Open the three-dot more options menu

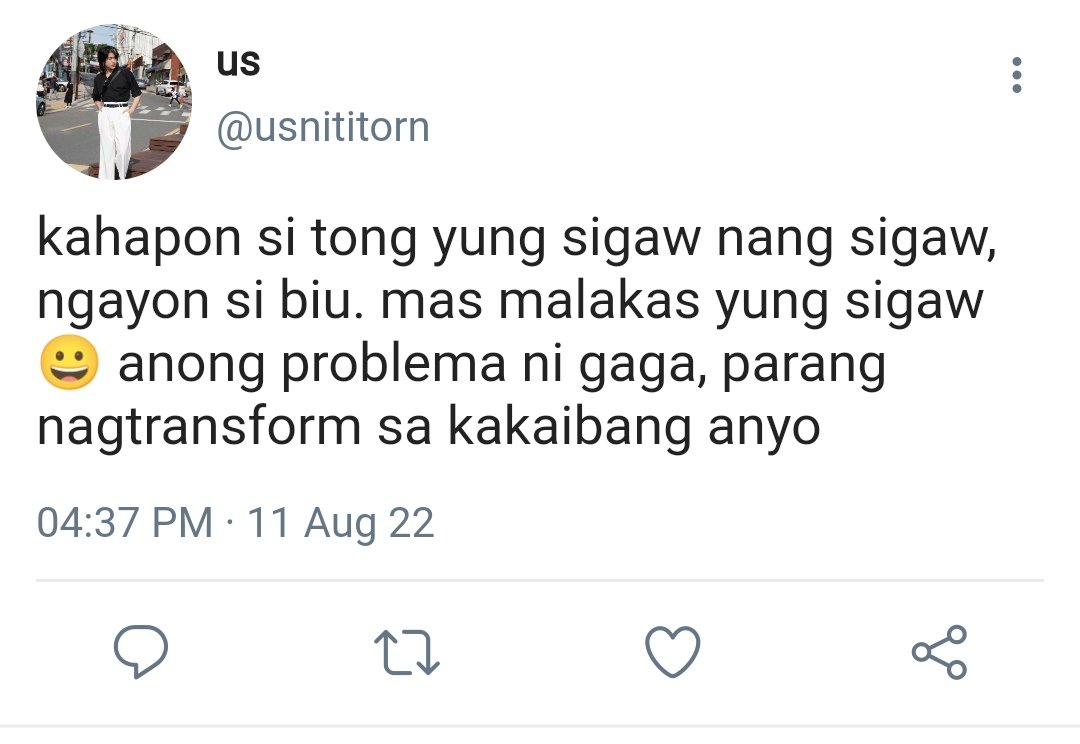[x=1017, y=75]
